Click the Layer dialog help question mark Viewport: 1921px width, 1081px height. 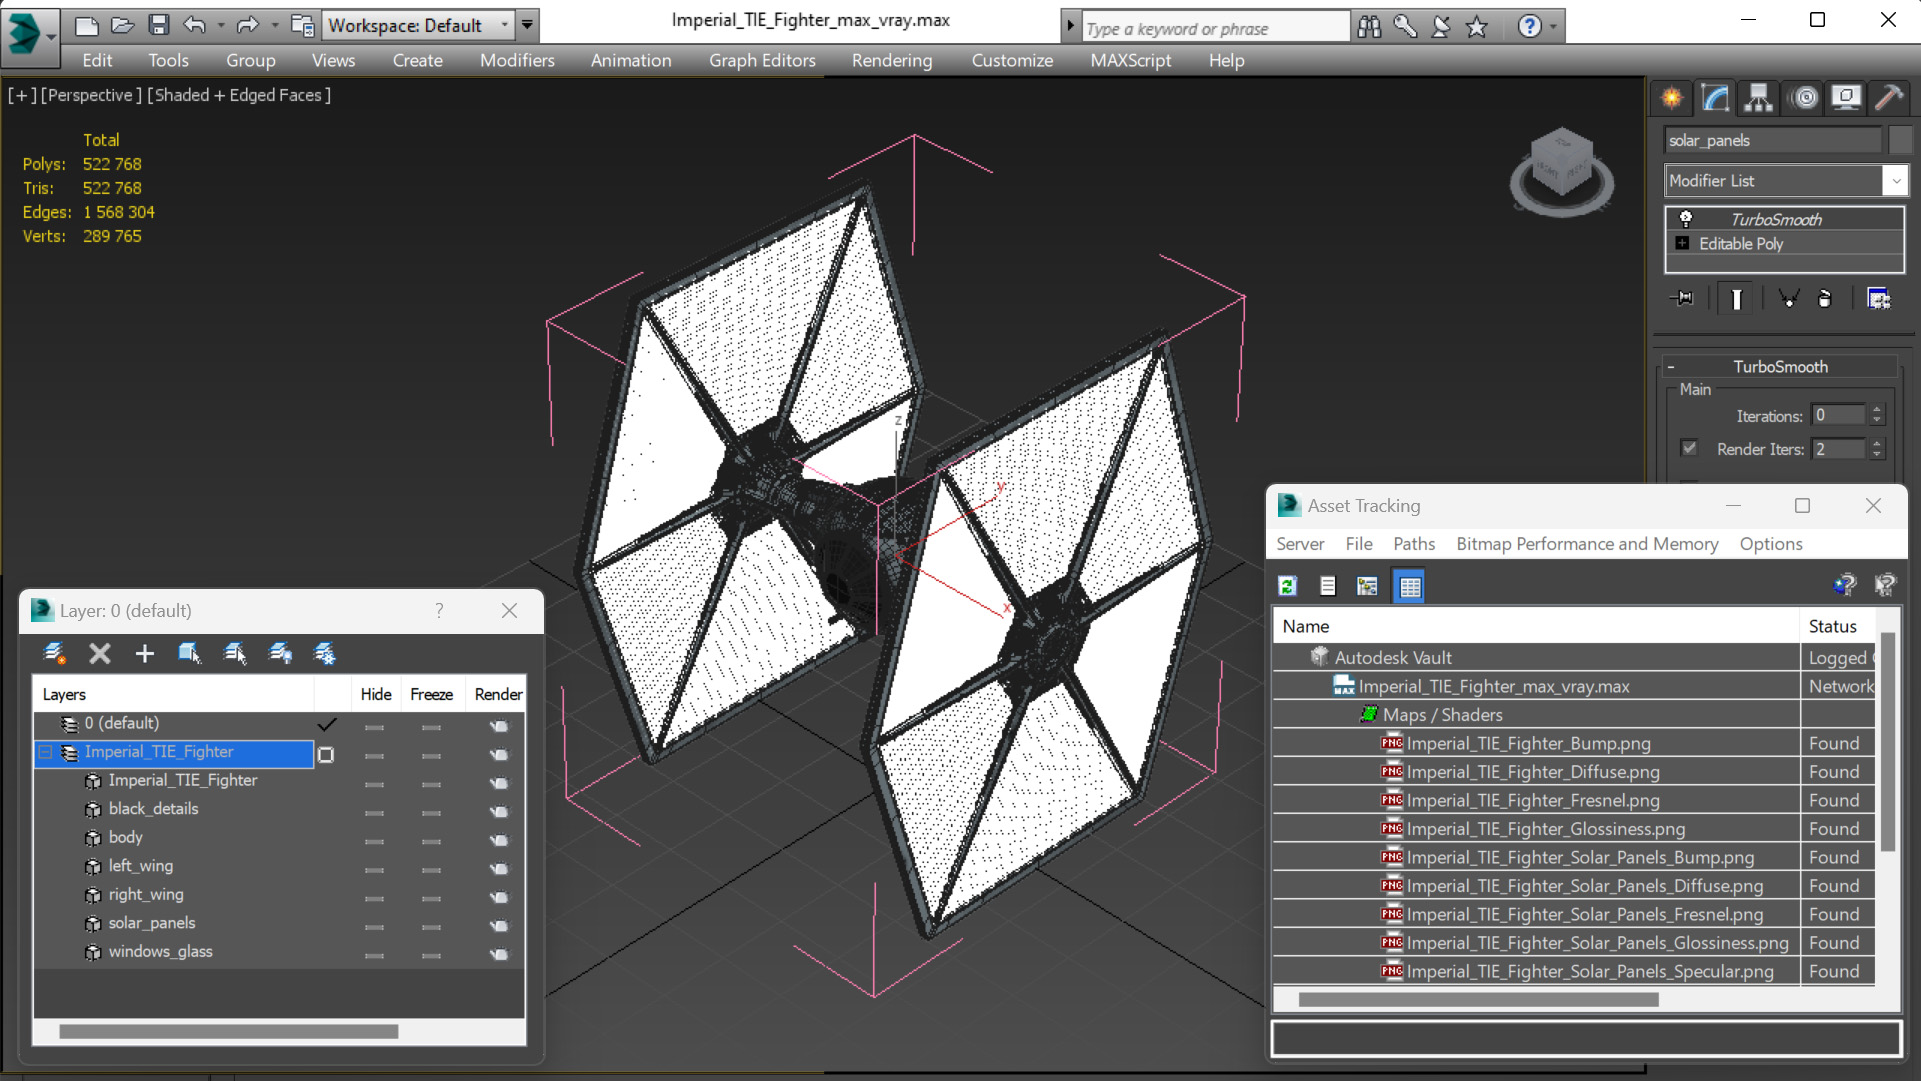[x=439, y=610]
